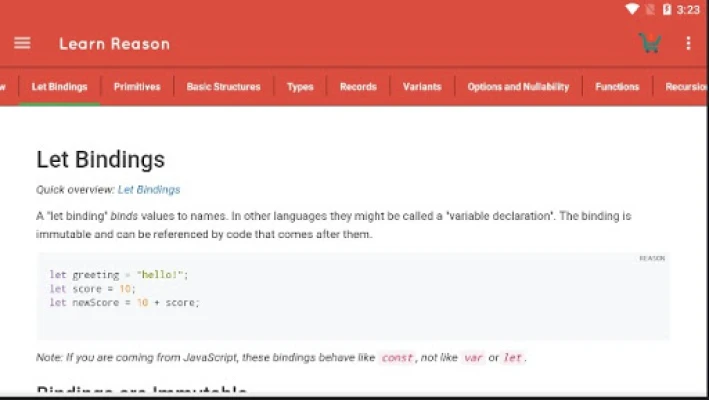Go to the Types tab
Image resolution: width=709 pixels, height=400 pixels.
(300, 87)
